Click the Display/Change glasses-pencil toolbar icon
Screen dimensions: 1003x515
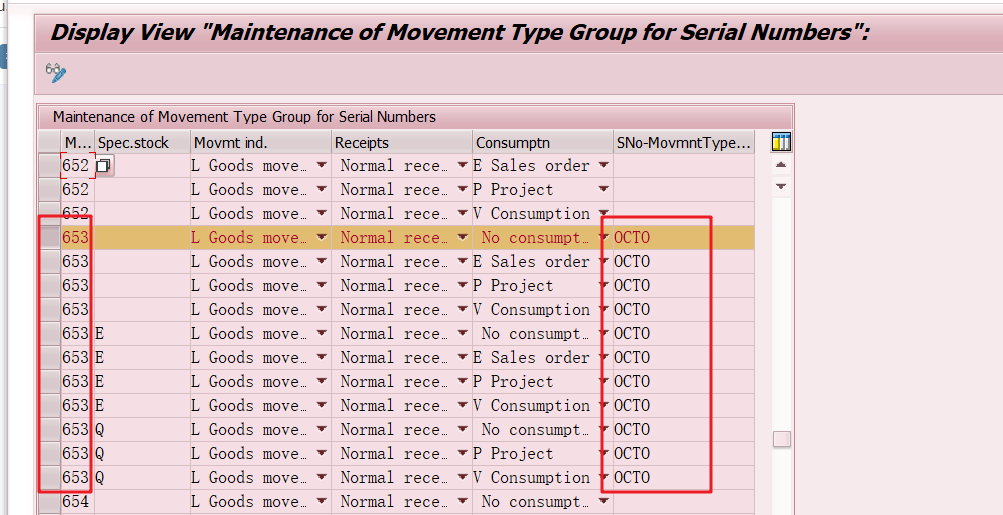click(x=56, y=73)
